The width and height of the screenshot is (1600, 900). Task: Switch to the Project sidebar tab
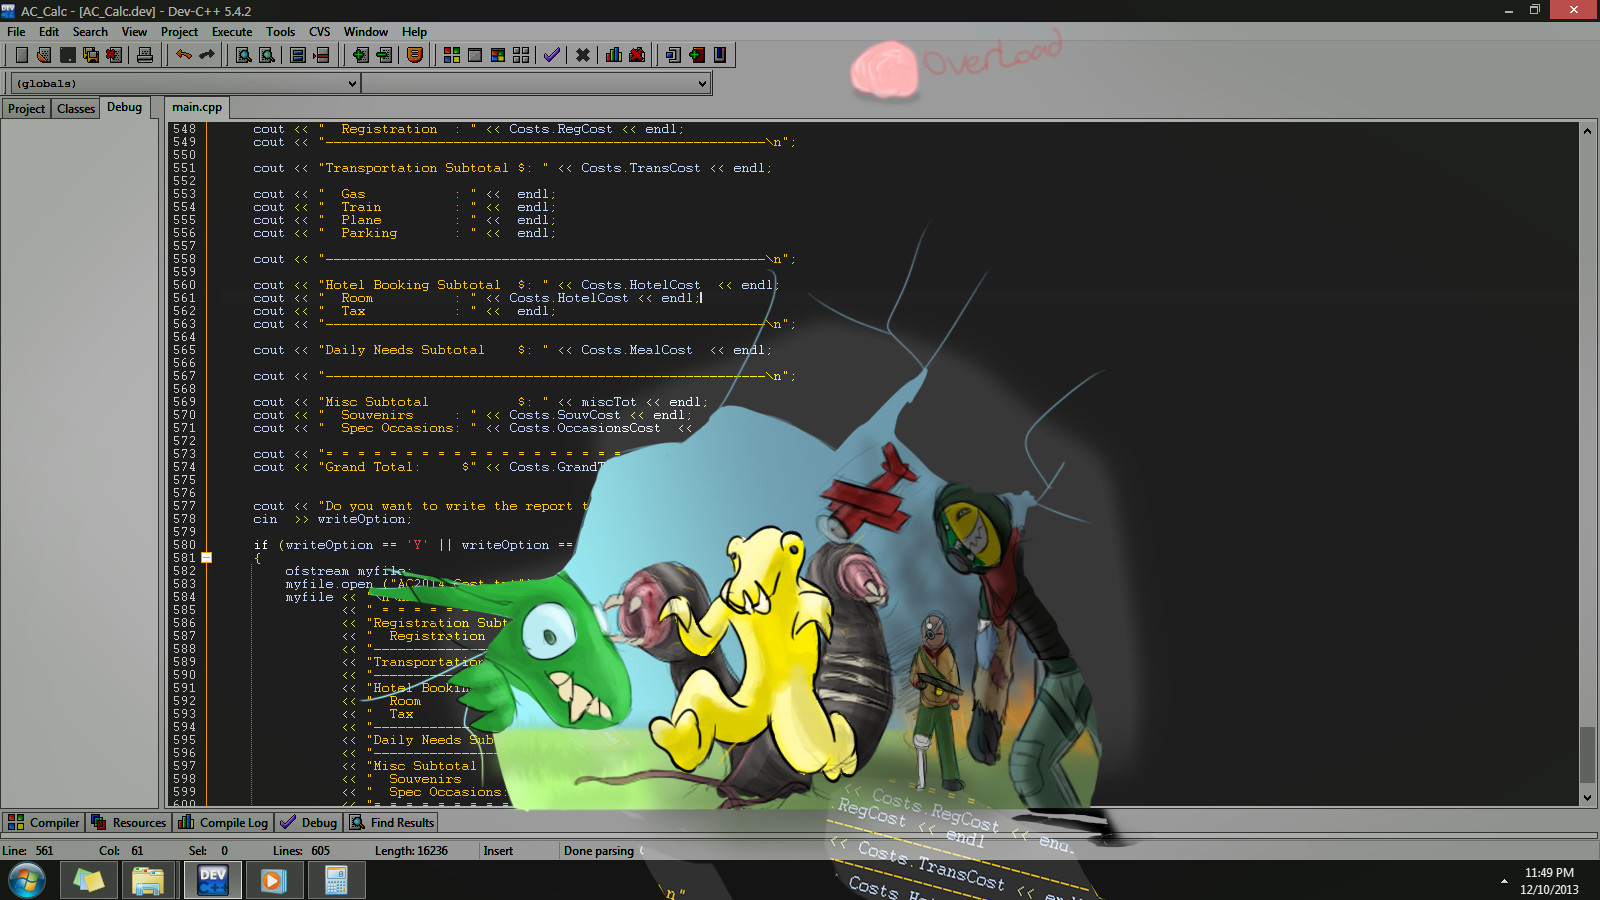(x=26, y=108)
